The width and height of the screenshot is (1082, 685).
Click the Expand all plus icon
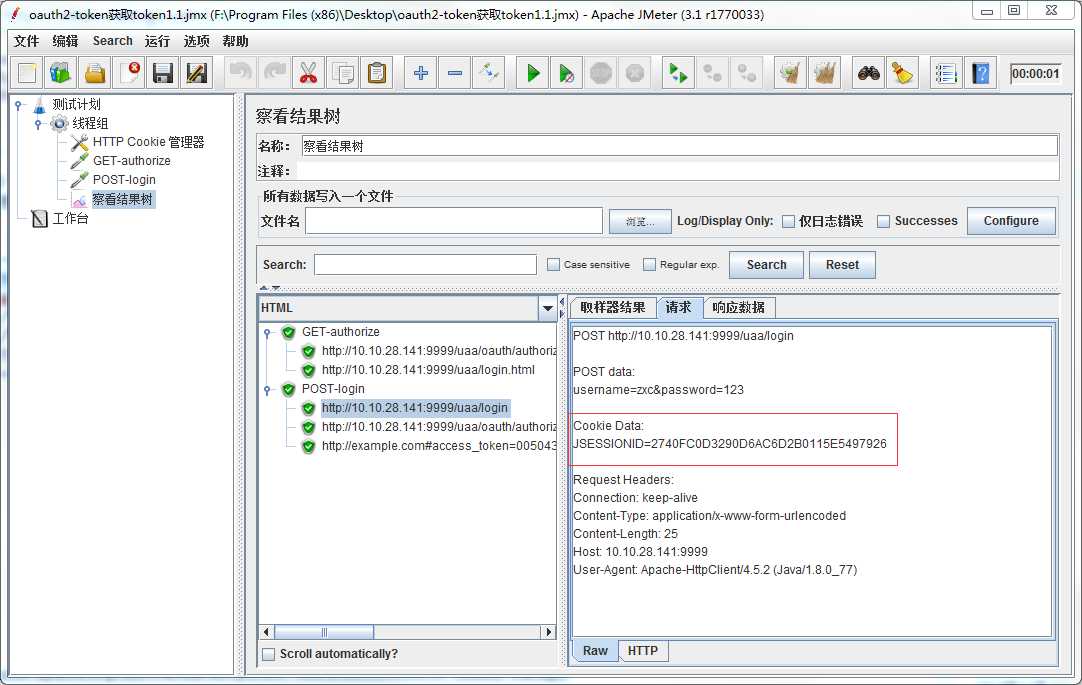coord(421,72)
